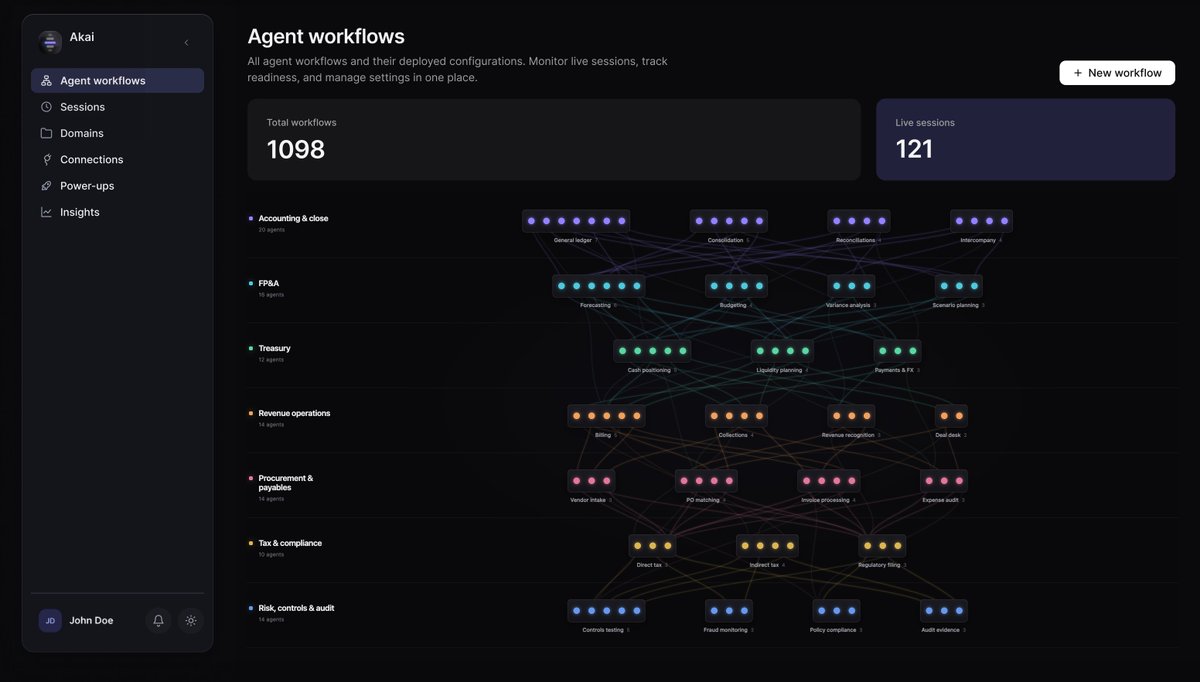Select the Intercompany agent node
This screenshot has height=682, width=1200.
(981, 221)
